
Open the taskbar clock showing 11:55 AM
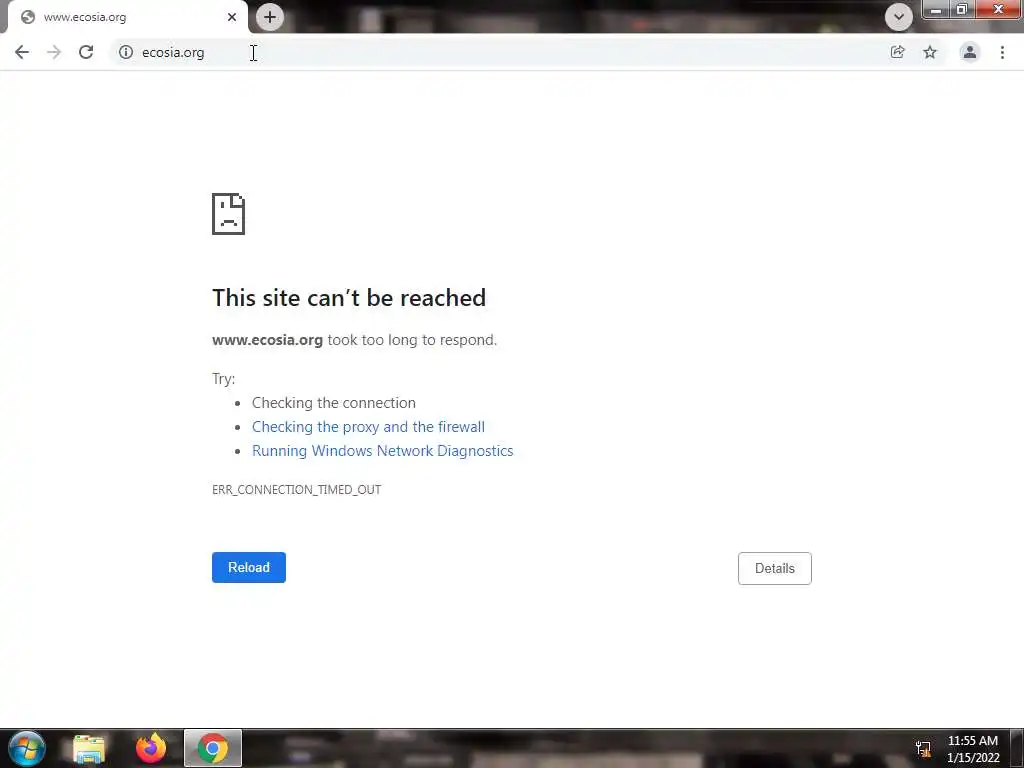click(973, 749)
